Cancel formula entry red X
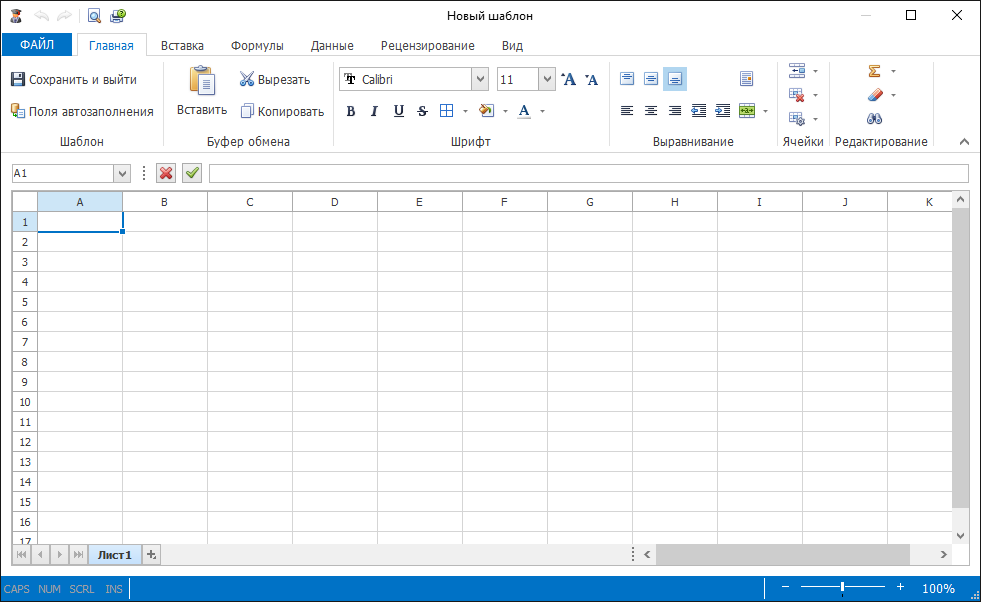The image size is (981, 602). click(166, 173)
